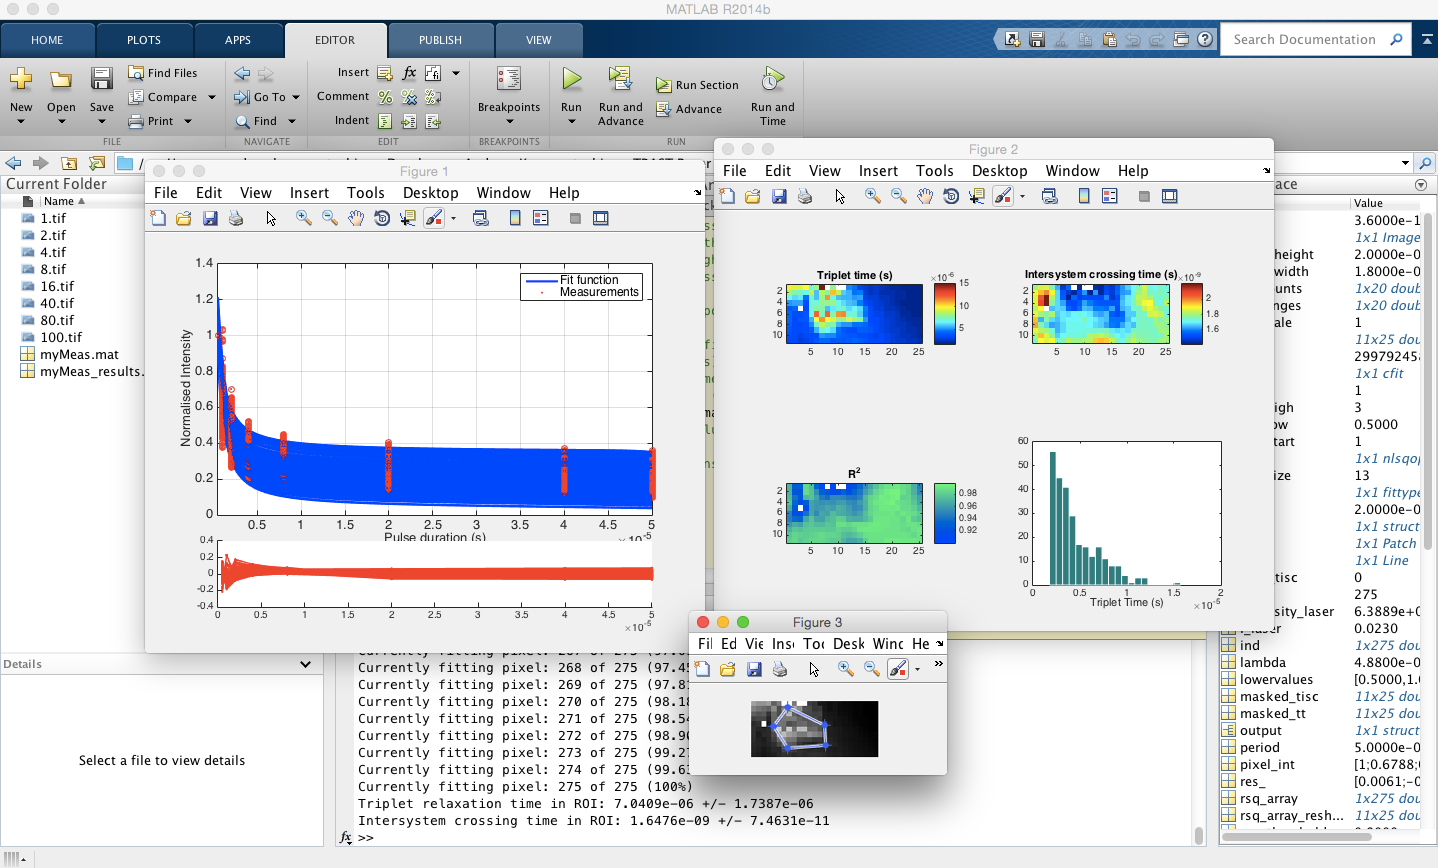
Task: Enable Rotate 3D in Figure 1
Action: tap(382, 217)
